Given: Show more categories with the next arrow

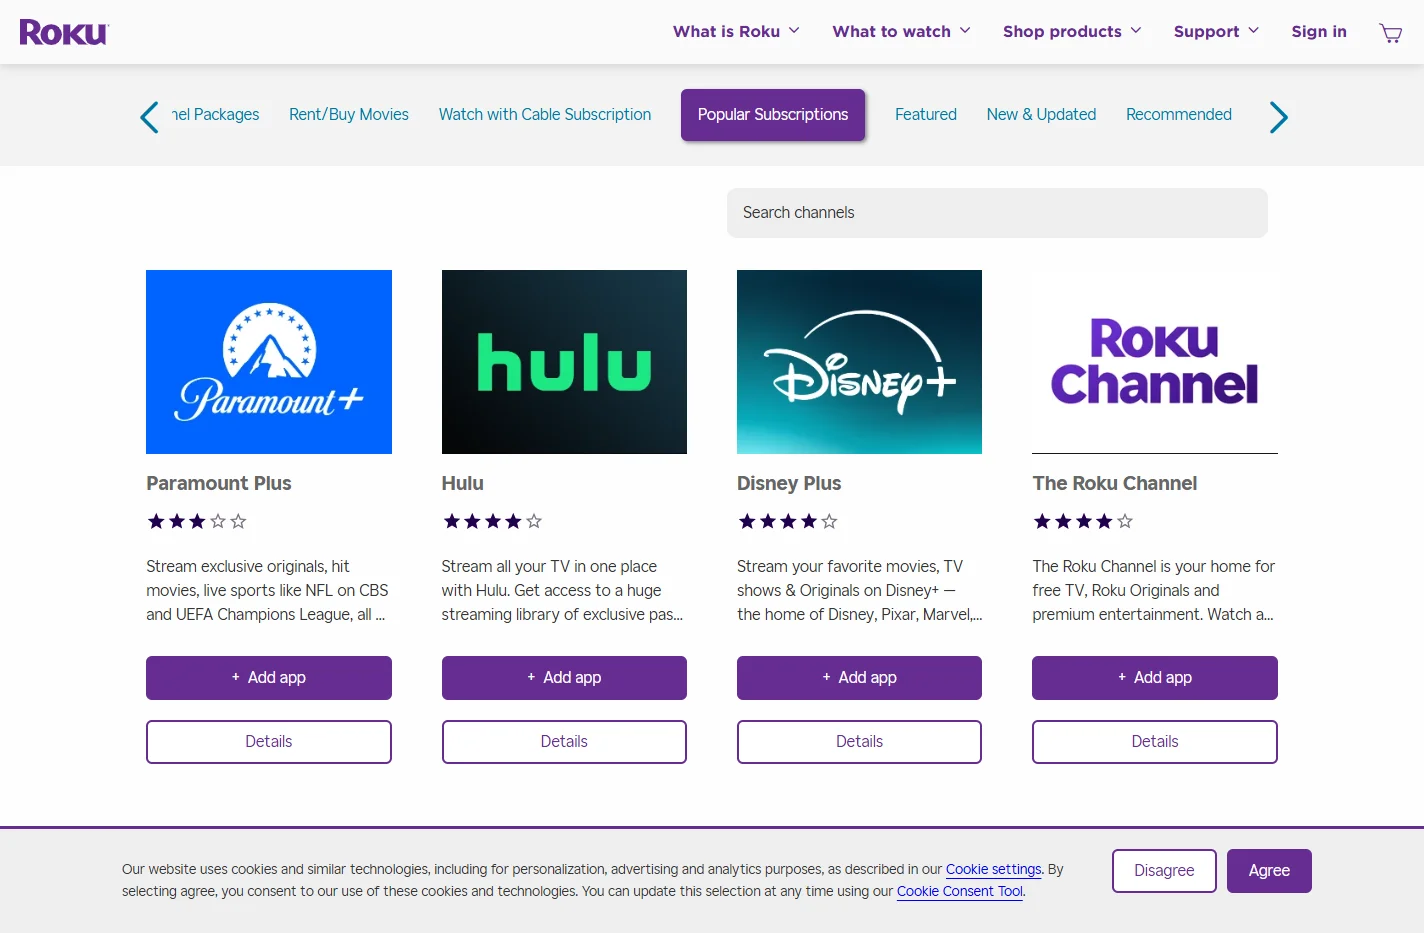Looking at the screenshot, I should (1278, 117).
